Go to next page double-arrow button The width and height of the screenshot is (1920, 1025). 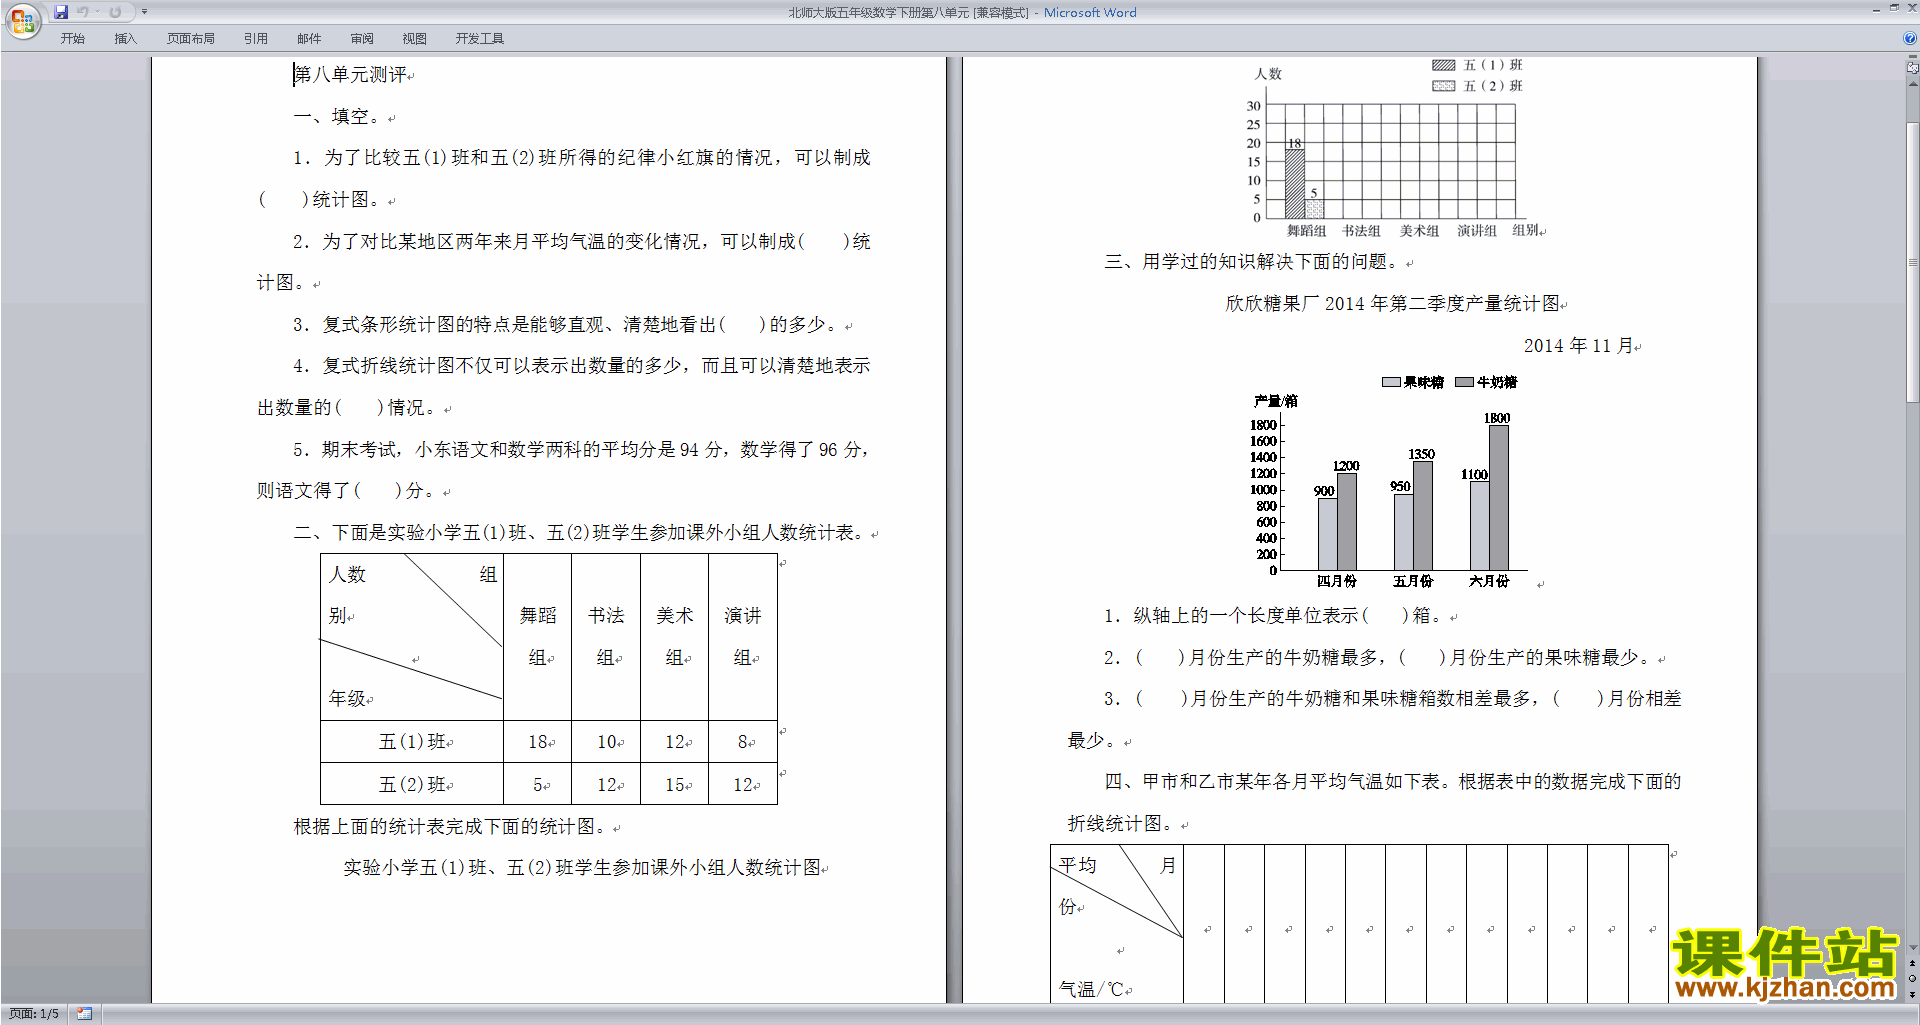(1913, 995)
